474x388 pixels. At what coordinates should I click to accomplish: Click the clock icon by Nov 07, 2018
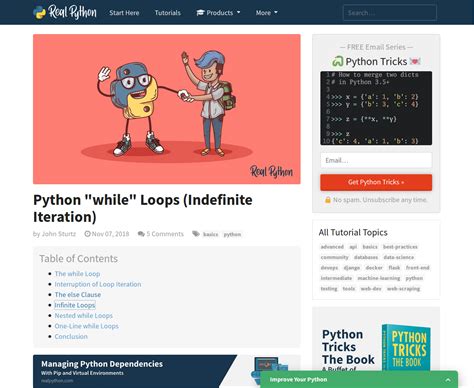click(87, 234)
